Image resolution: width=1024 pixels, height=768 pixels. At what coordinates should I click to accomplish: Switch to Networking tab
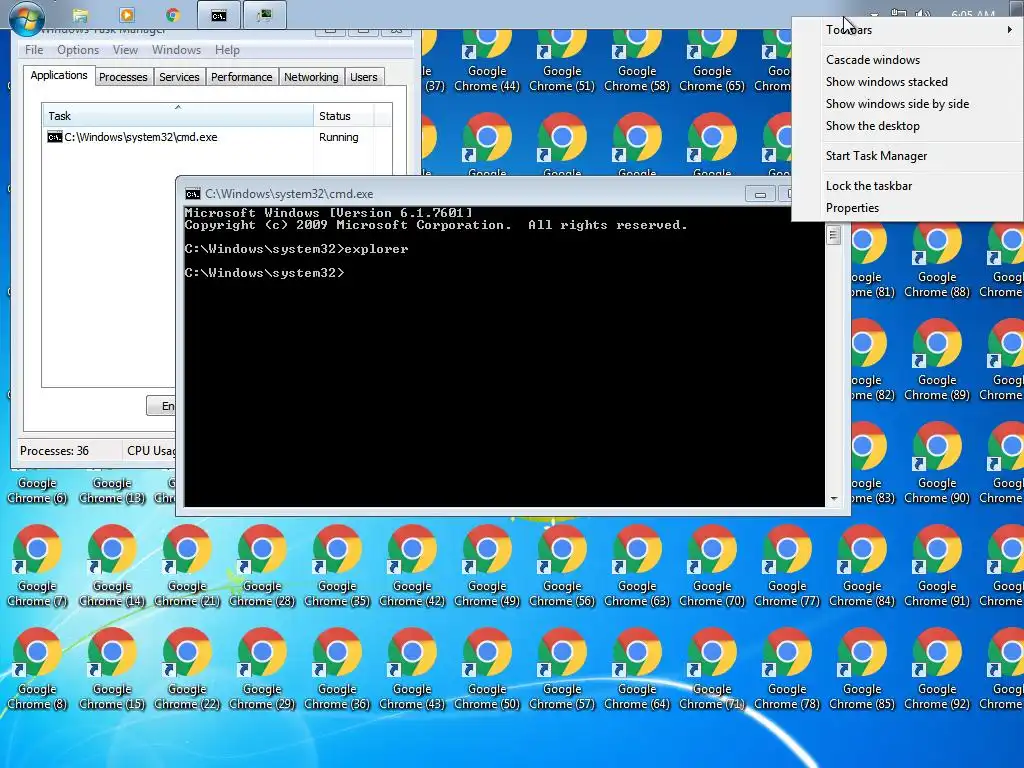point(311,77)
